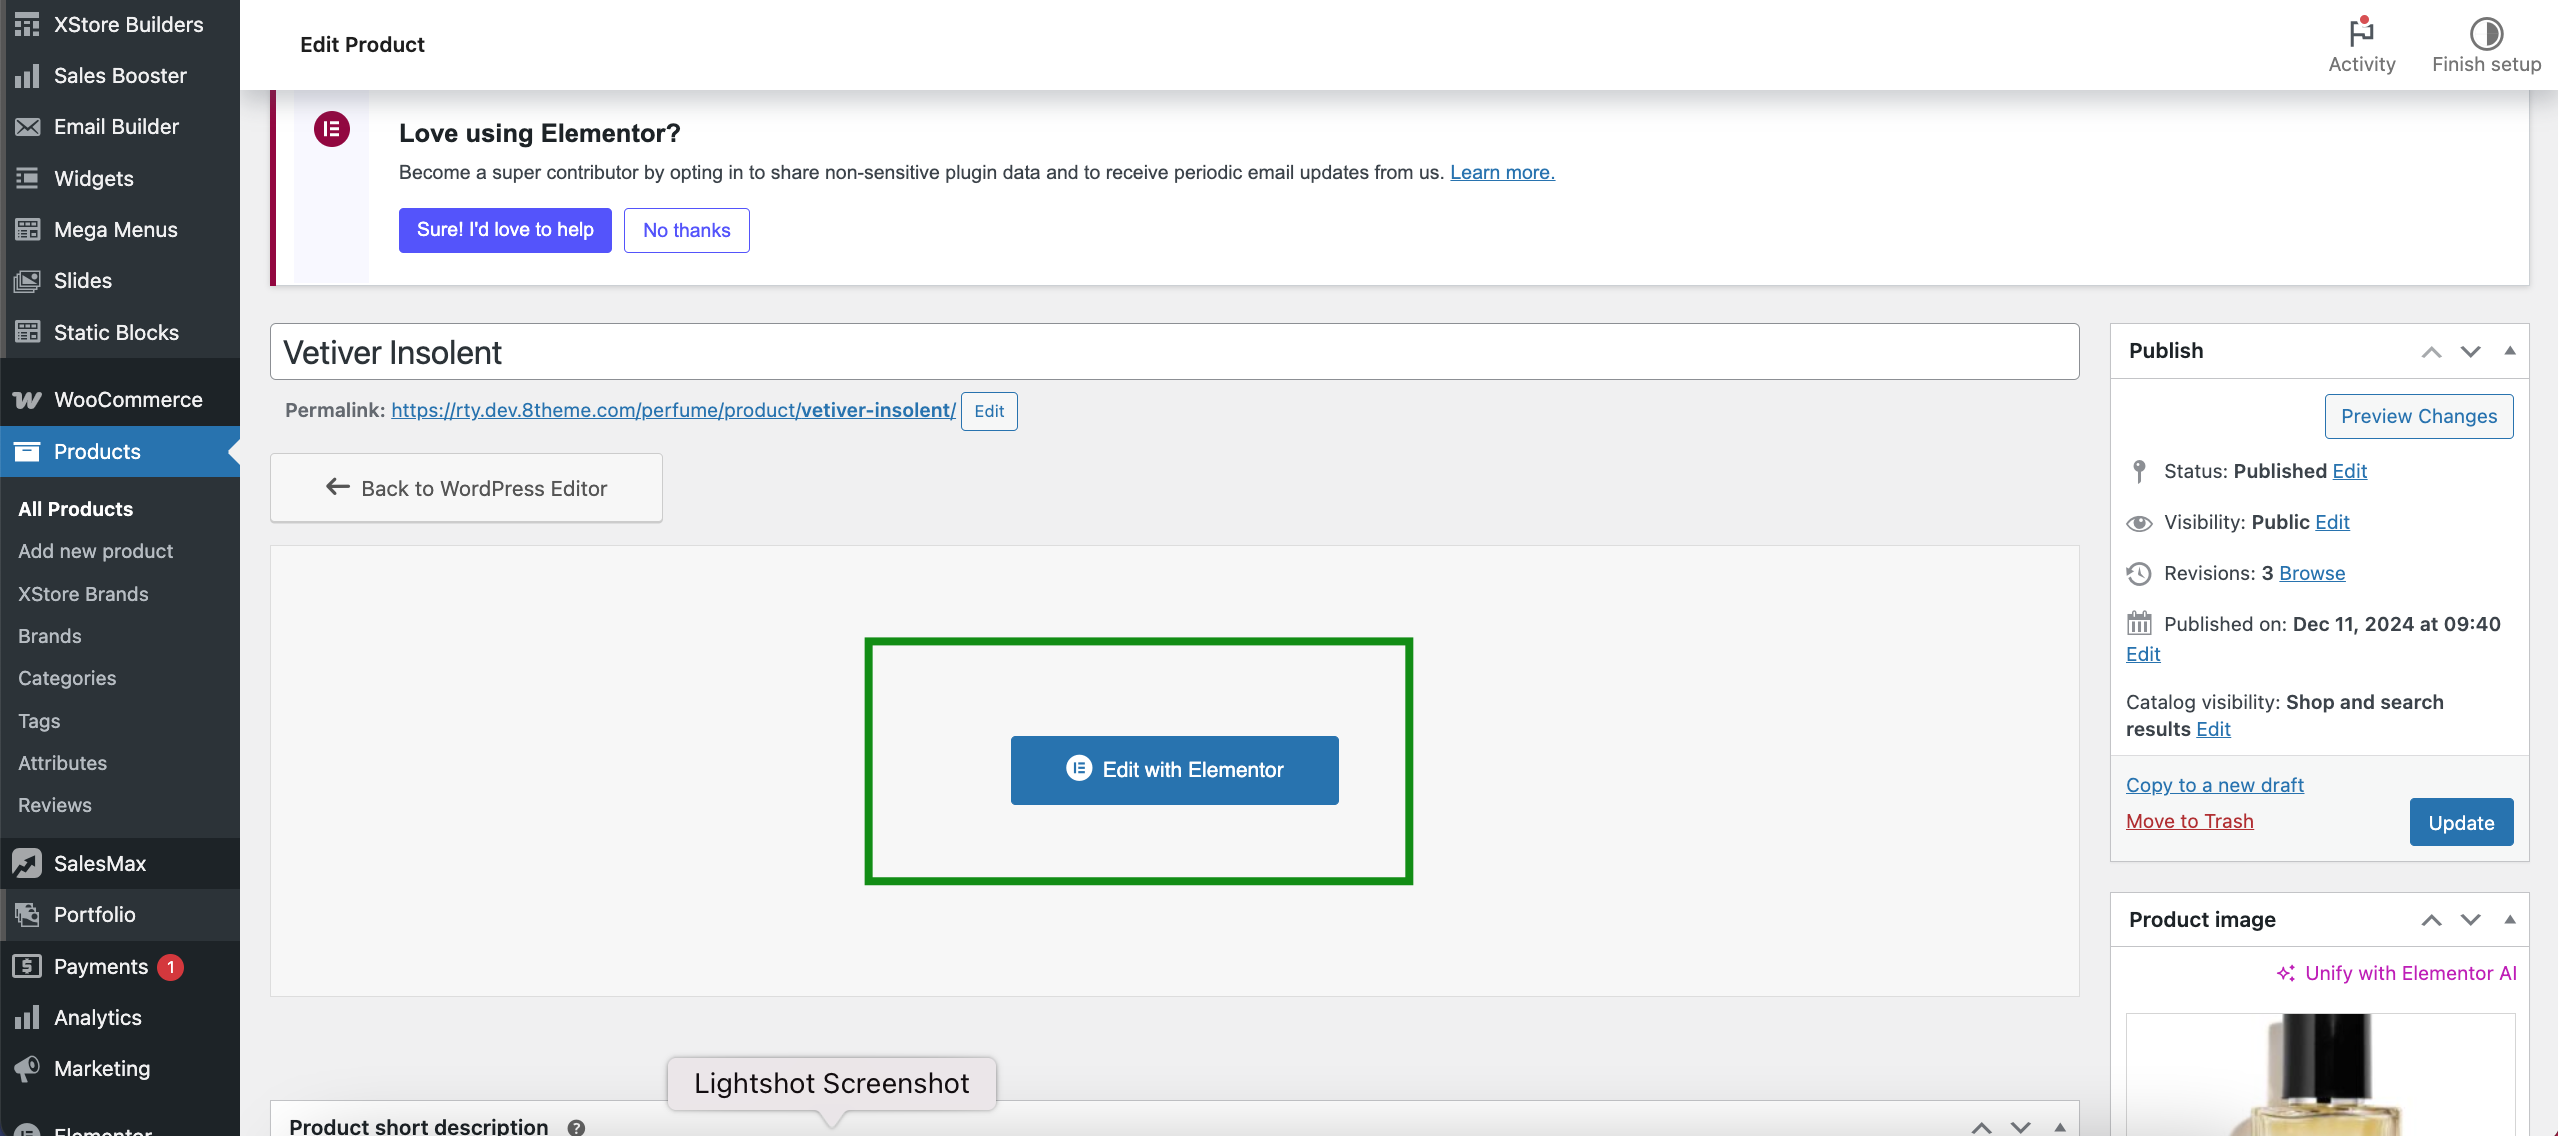Click the Sales Booster bar chart icon
The width and height of the screenshot is (2558, 1136).
[27, 76]
